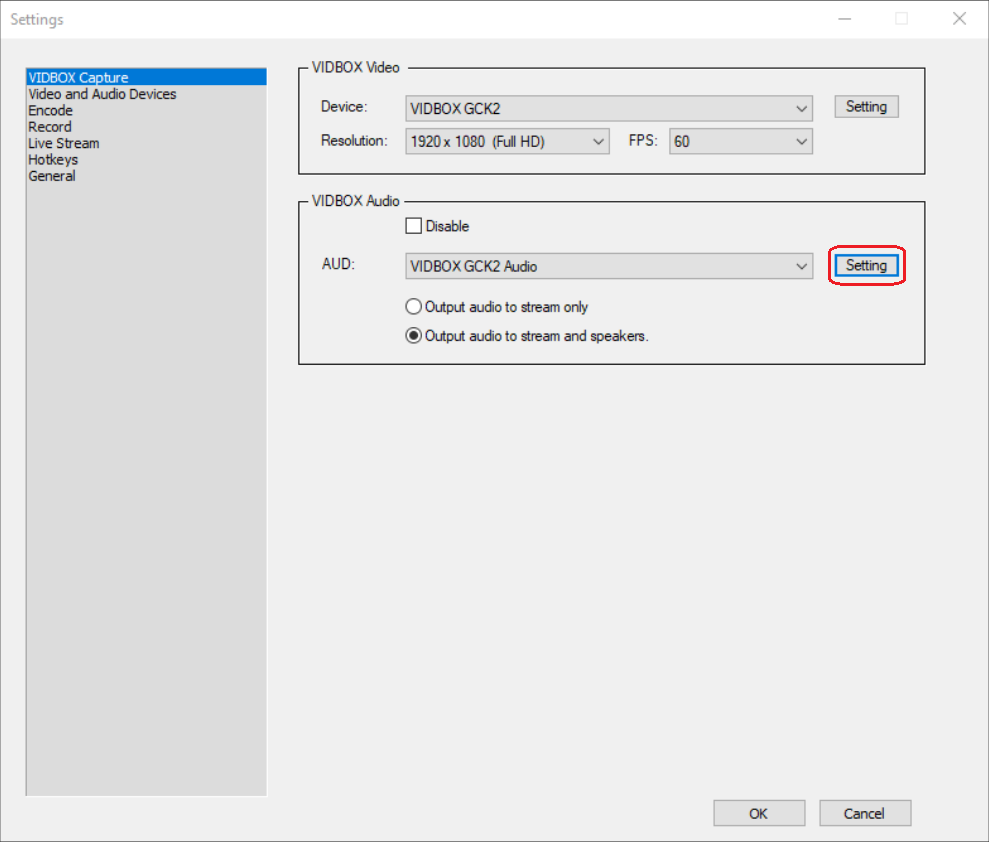Switch to Video and Audio Devices settings
This screenshot has width=989, height=842.
(101, 93)
